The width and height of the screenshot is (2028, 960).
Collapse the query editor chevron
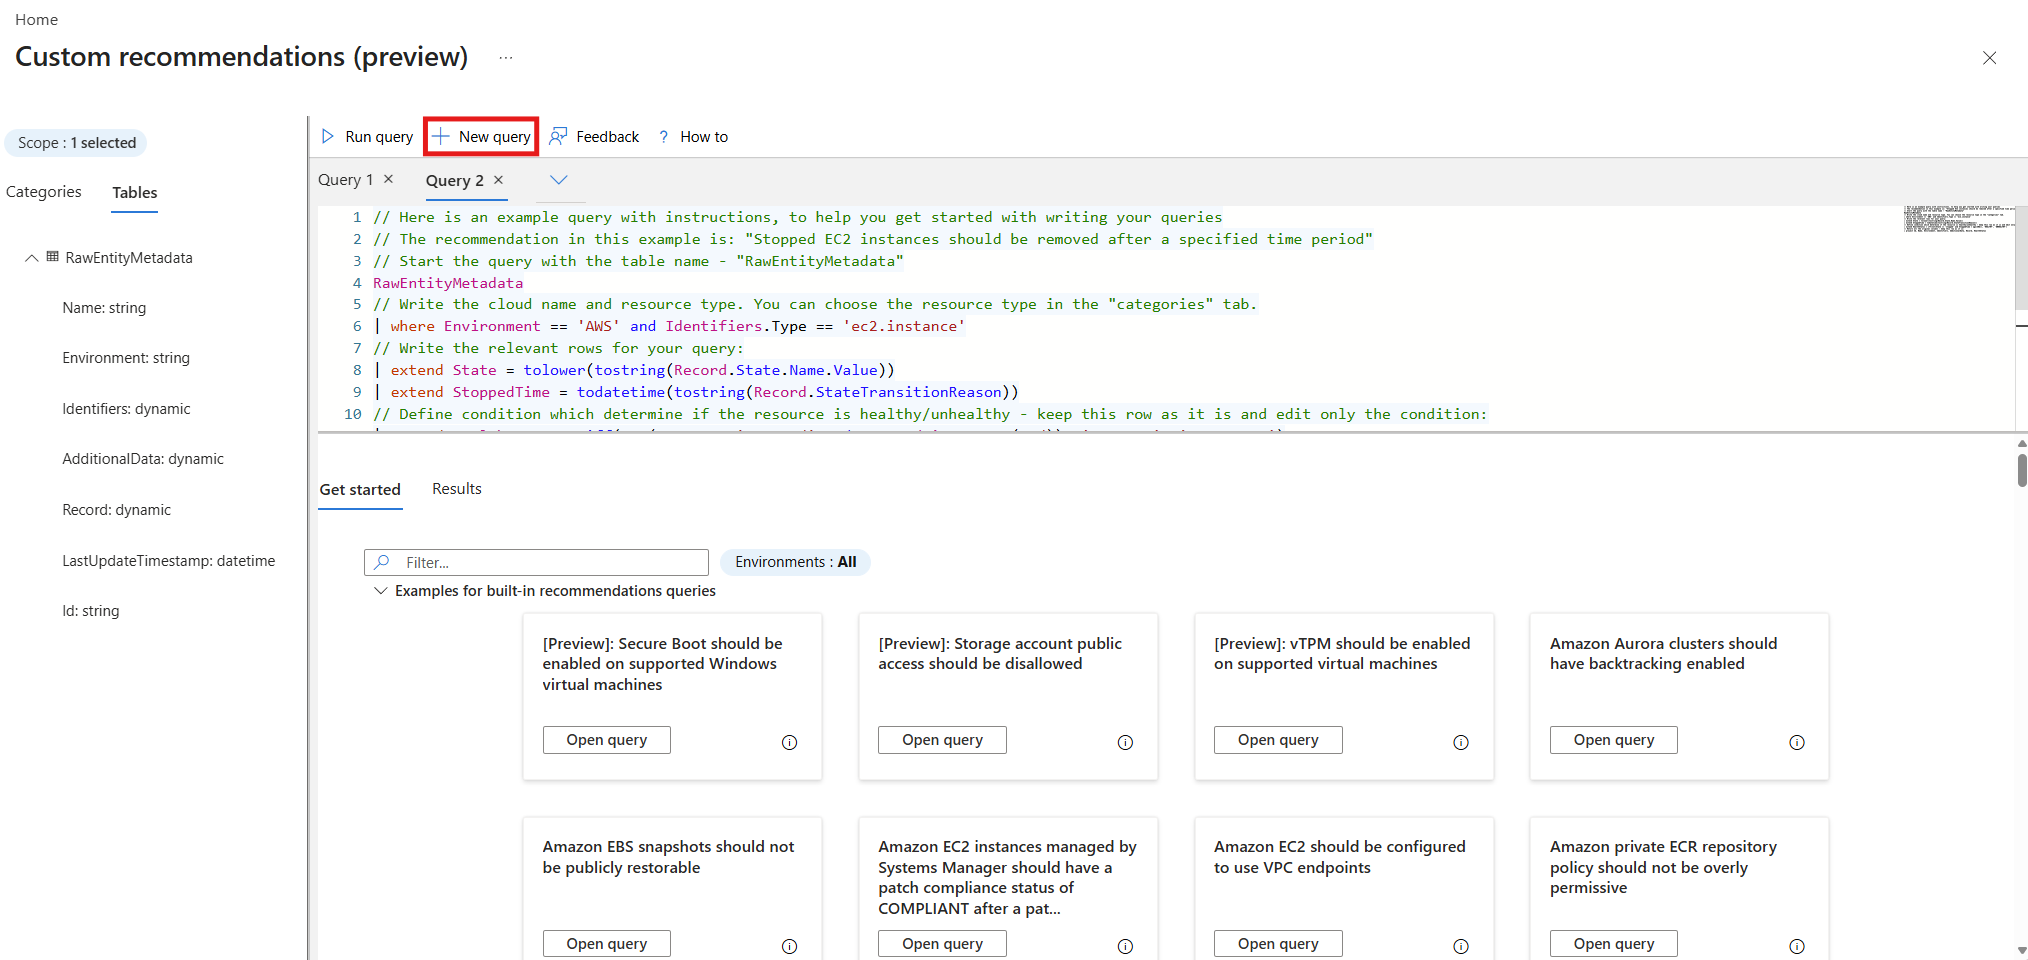[x=559, y=180]
